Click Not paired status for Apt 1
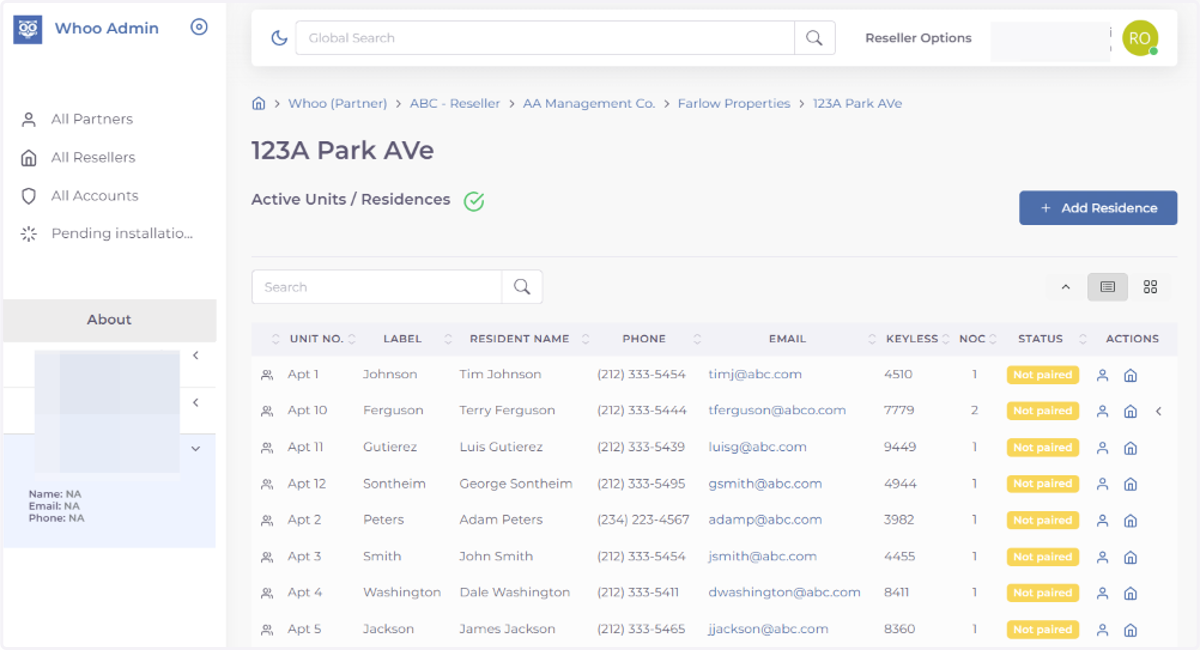The height and width of the screenshot is (650, 1200). pyautogui.click(x=1042, y=375)
